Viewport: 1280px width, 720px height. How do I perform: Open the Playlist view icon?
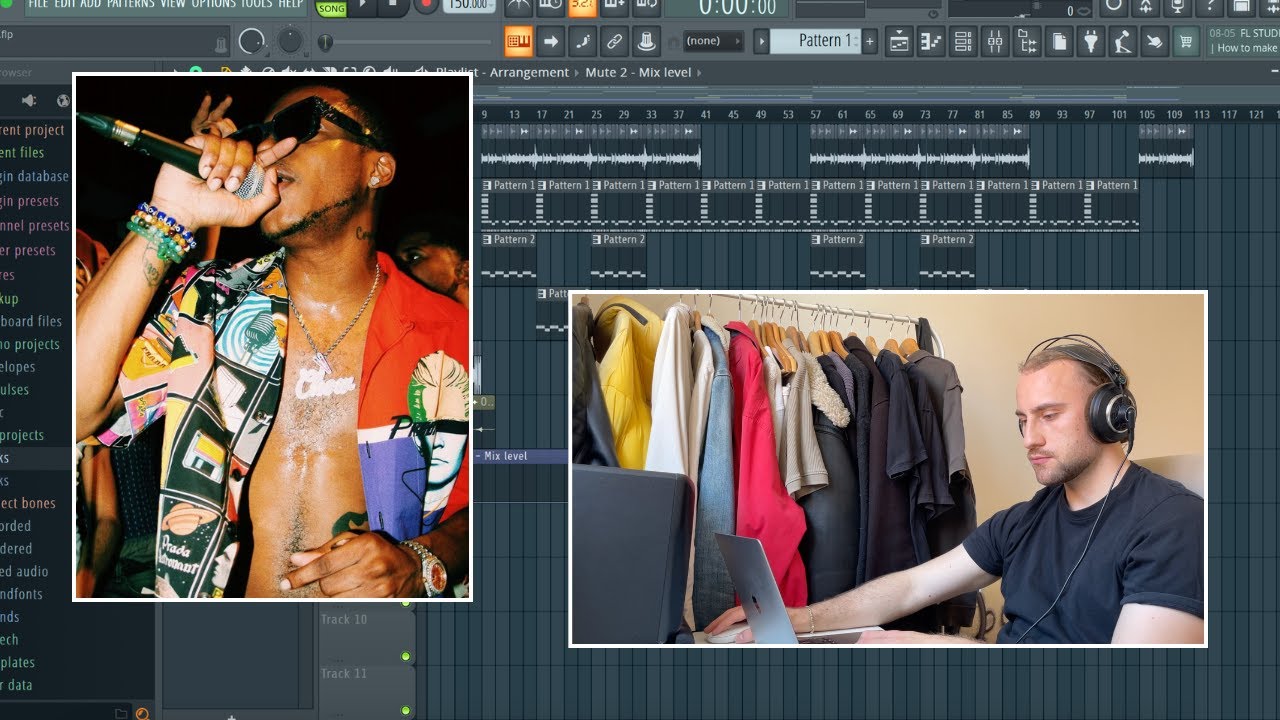899,41
